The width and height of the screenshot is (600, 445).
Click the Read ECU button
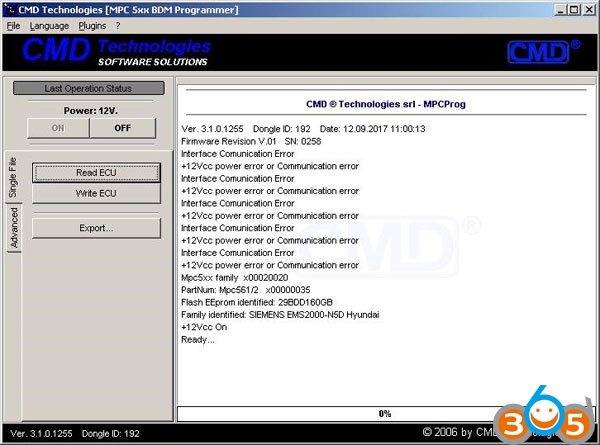pos(96,173)
